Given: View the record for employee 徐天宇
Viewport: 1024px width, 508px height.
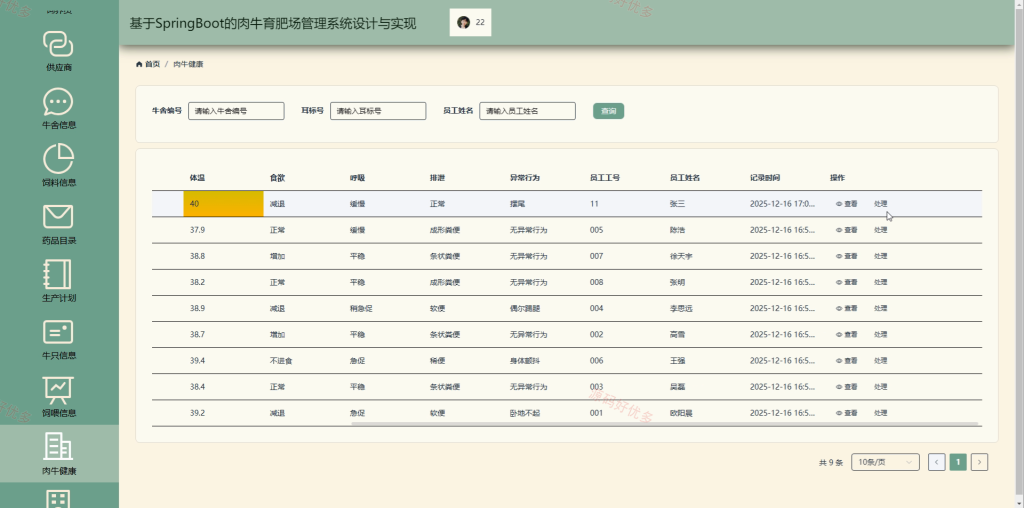Looking at the screenshot, I should (846, 256).
